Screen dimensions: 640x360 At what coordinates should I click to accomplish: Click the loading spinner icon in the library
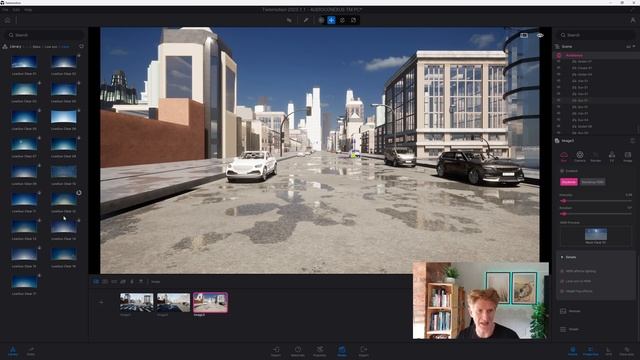(x=79, y=193)
